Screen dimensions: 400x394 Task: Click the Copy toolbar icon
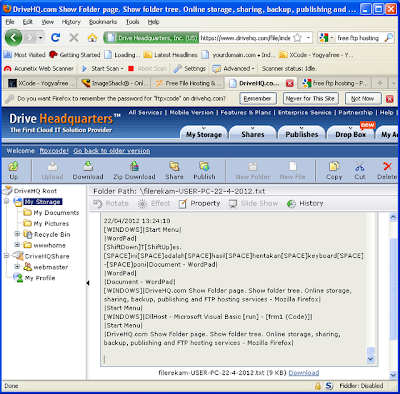click(x=334, y=170)
